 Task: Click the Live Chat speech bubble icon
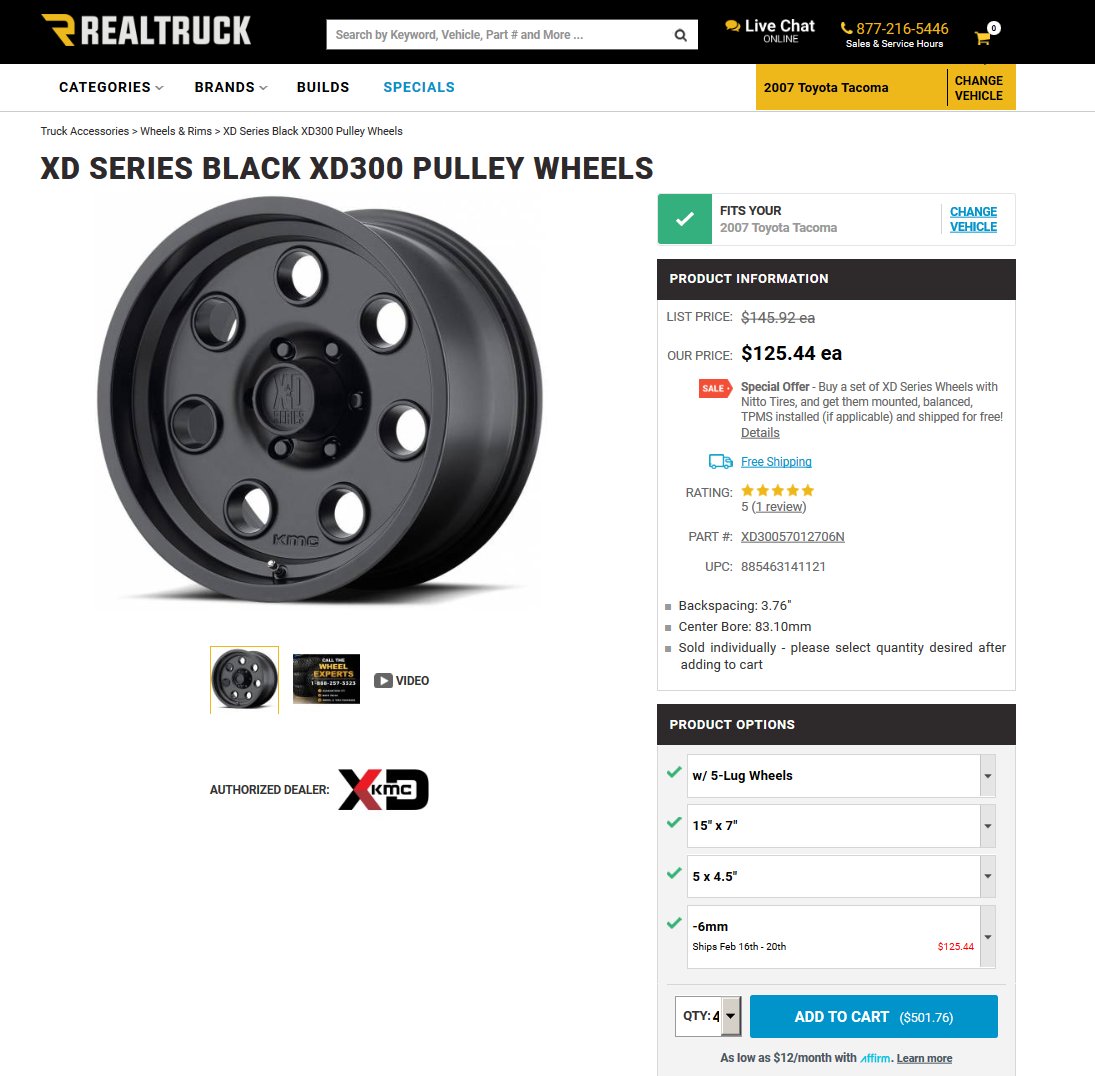pyautogui.click(x=733, y=26)
